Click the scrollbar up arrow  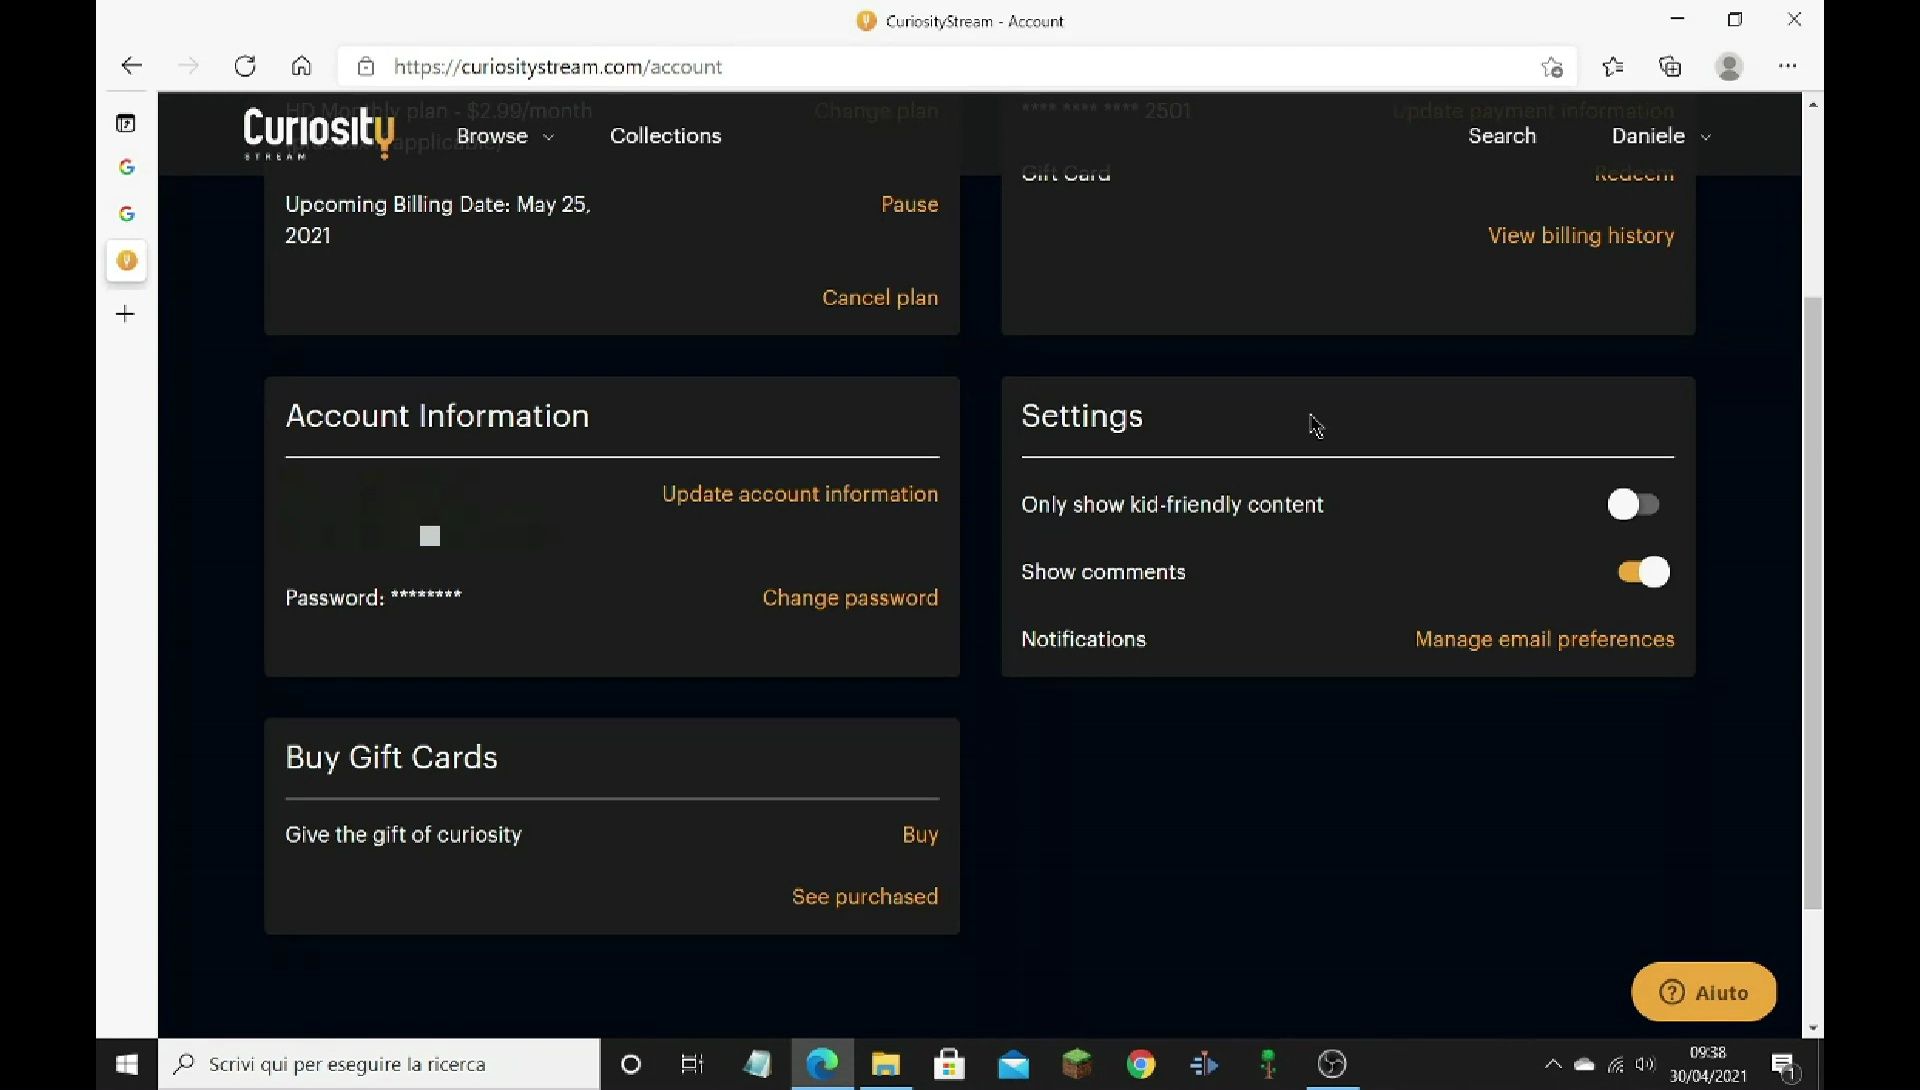click(x=1813, y=104)
